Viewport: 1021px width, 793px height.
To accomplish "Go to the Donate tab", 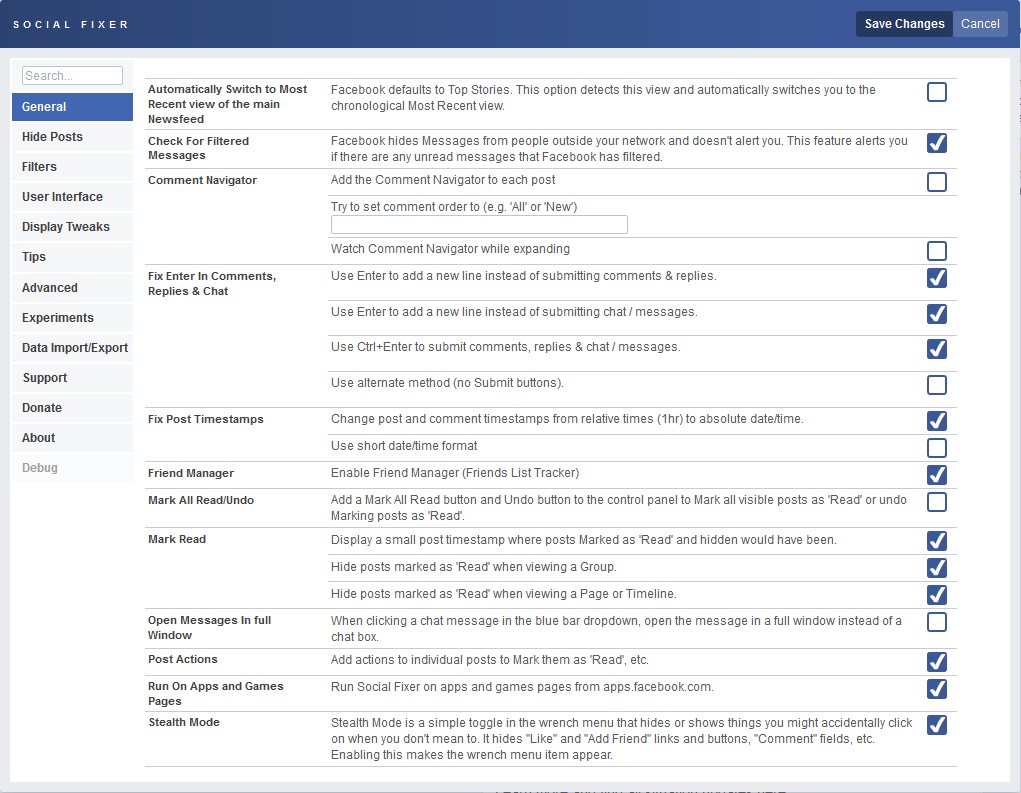I will [x=72, y=408].
